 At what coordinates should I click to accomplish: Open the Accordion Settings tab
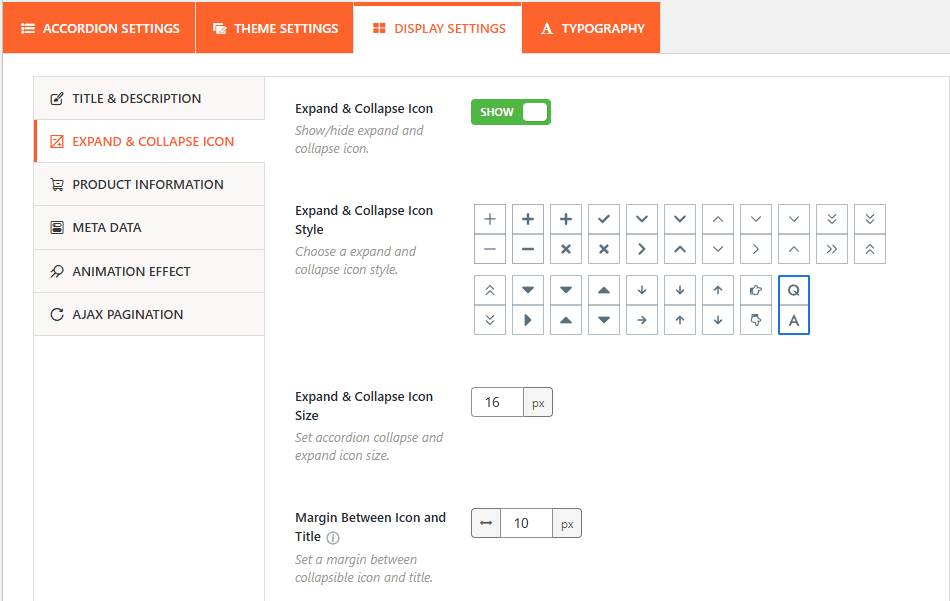click(99, 28)
